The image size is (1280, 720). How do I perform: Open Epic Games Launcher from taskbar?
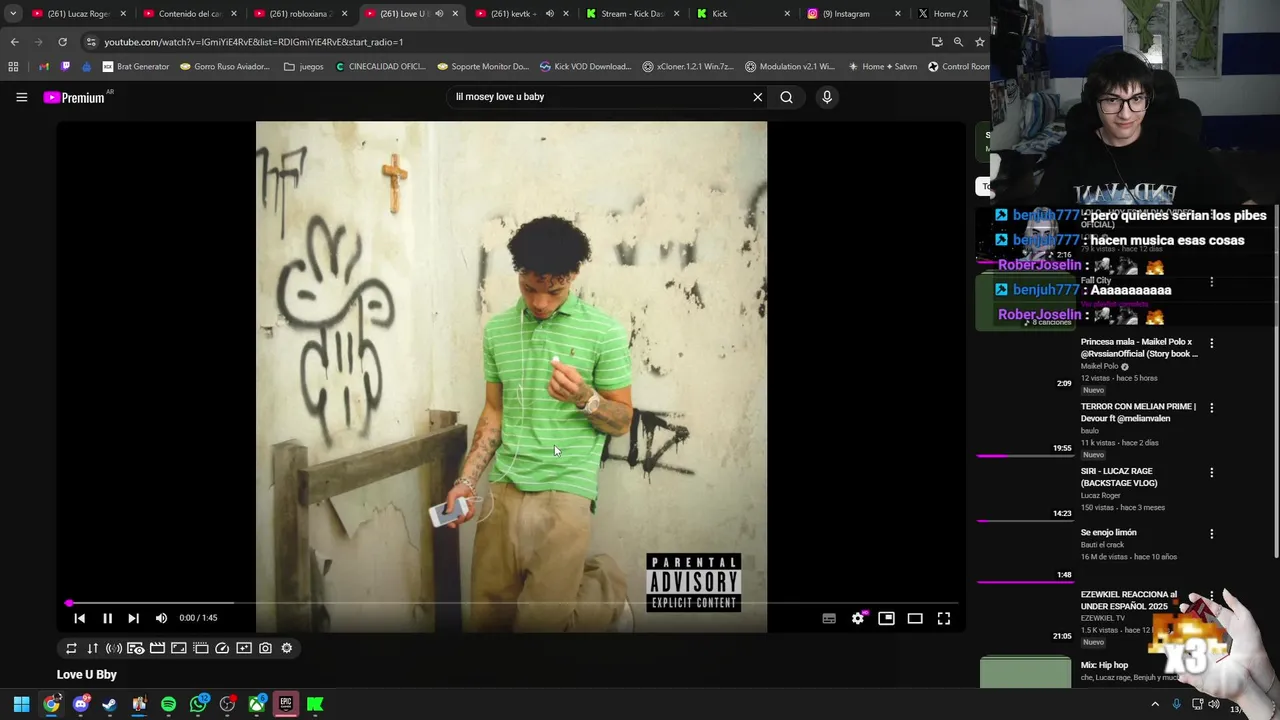point(286,704)
